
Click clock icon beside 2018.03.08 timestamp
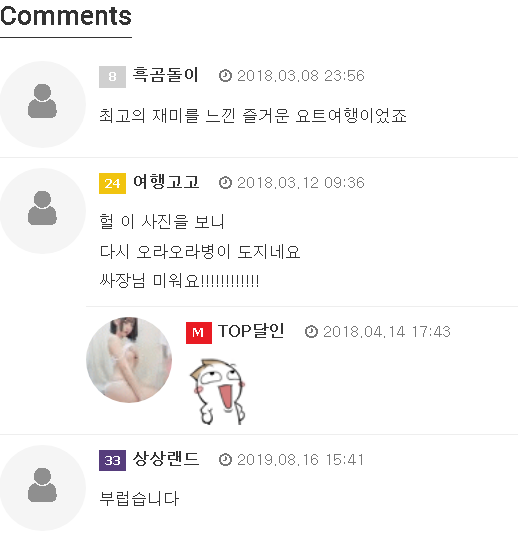coord(225,76)
